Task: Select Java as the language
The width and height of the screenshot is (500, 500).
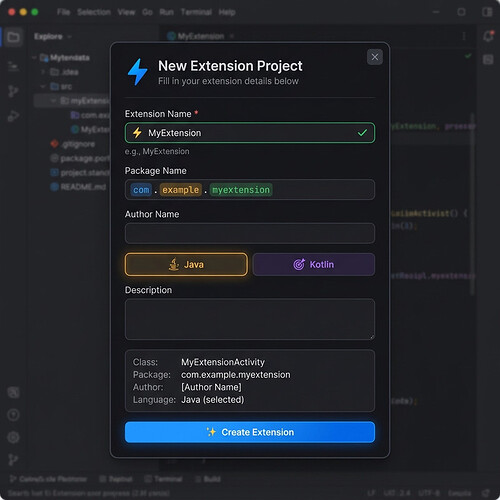Action: pyautogui.click(x=186, y=264)
